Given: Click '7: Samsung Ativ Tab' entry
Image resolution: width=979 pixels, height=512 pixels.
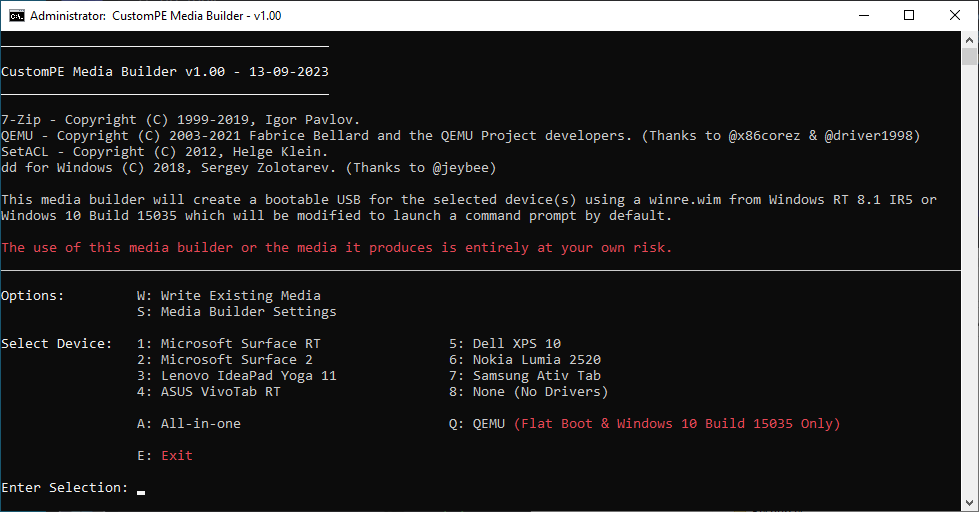Looking at the screenshot, I should (x=524, y=376).
